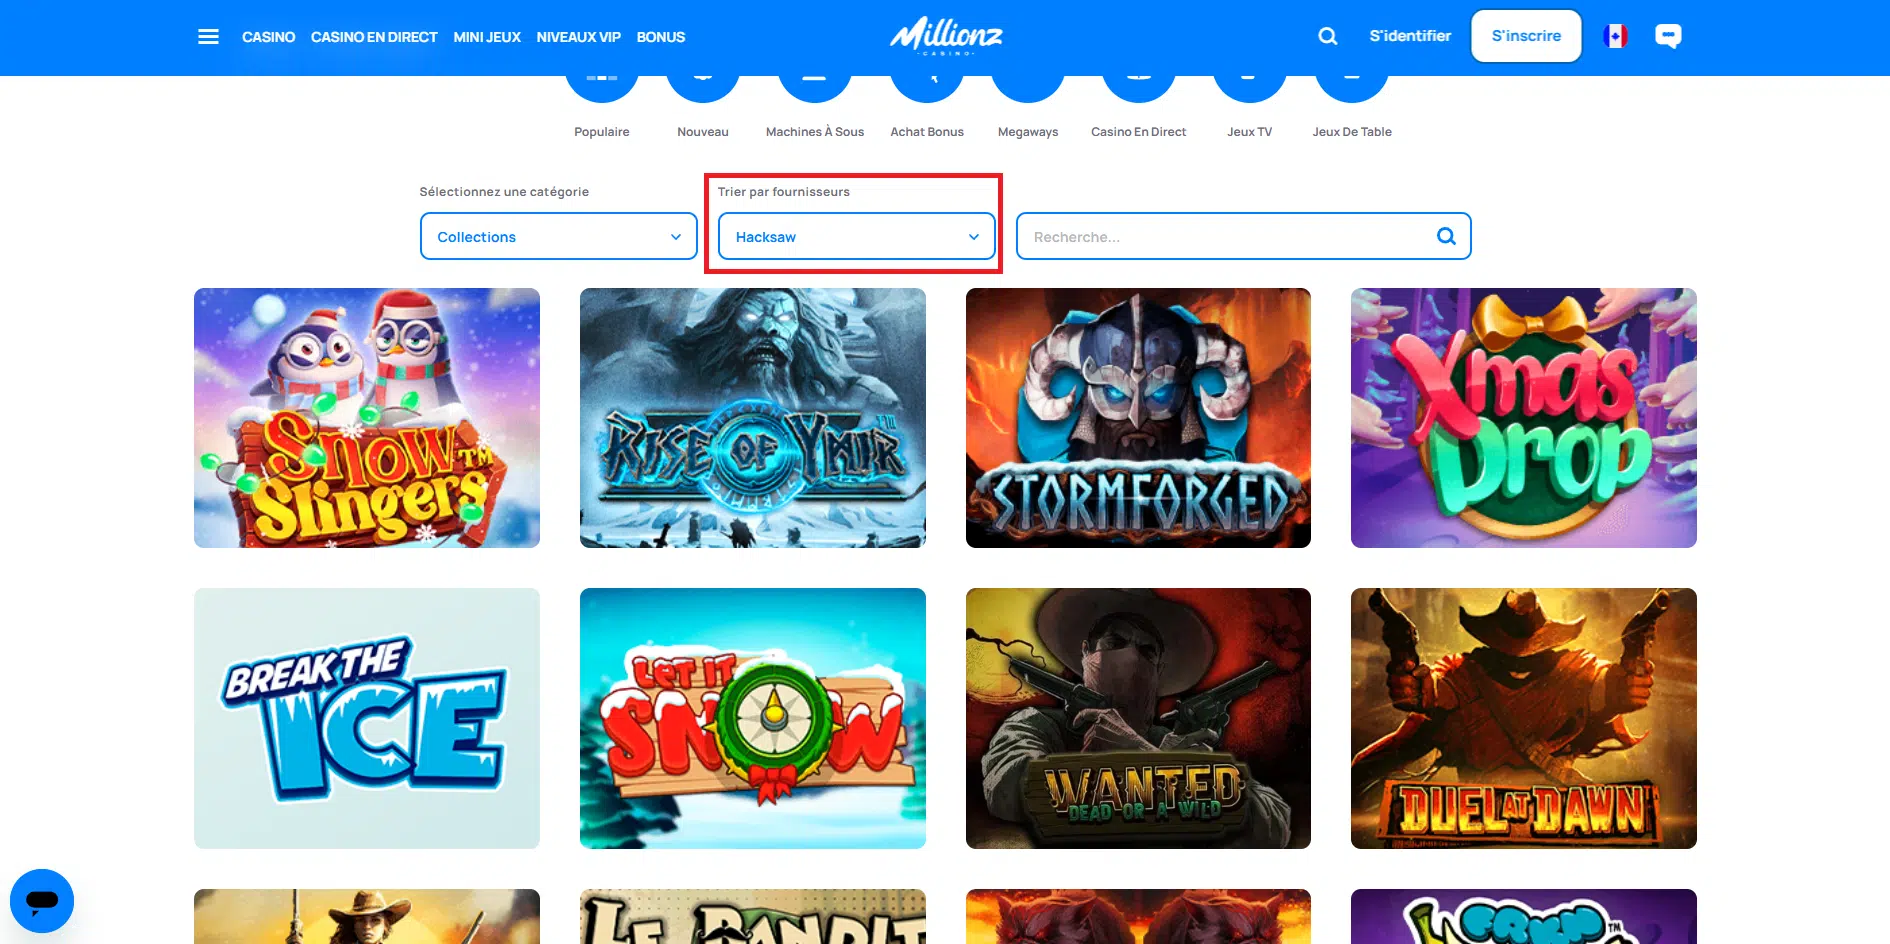Open the Xmas Drop game
Viewport: 1890px width, 944px height.
click(x=1524, y=418)
